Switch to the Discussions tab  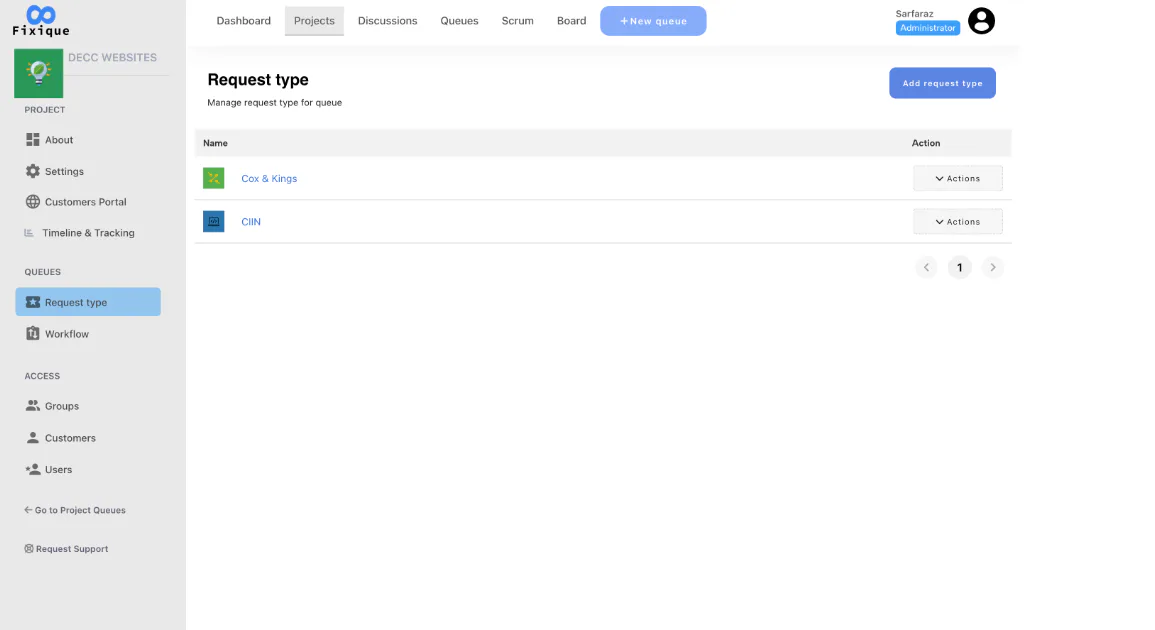(387, 21)
